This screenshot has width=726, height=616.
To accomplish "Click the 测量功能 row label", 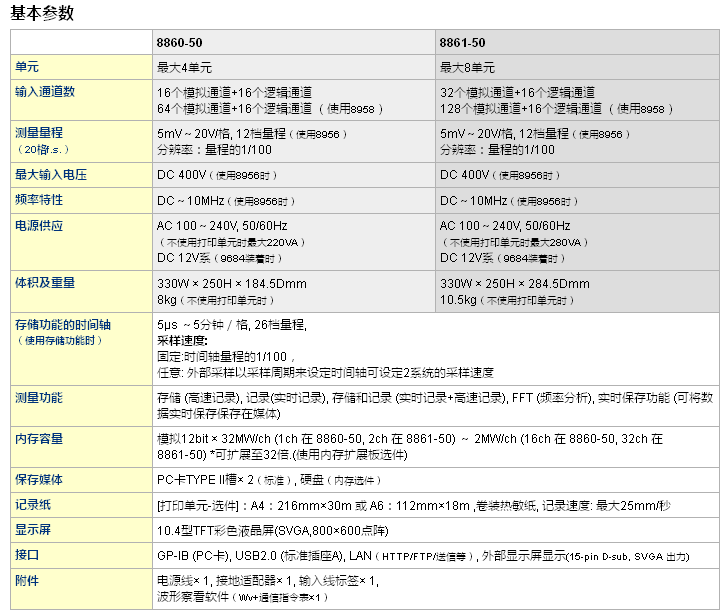I will coord(39,397).
